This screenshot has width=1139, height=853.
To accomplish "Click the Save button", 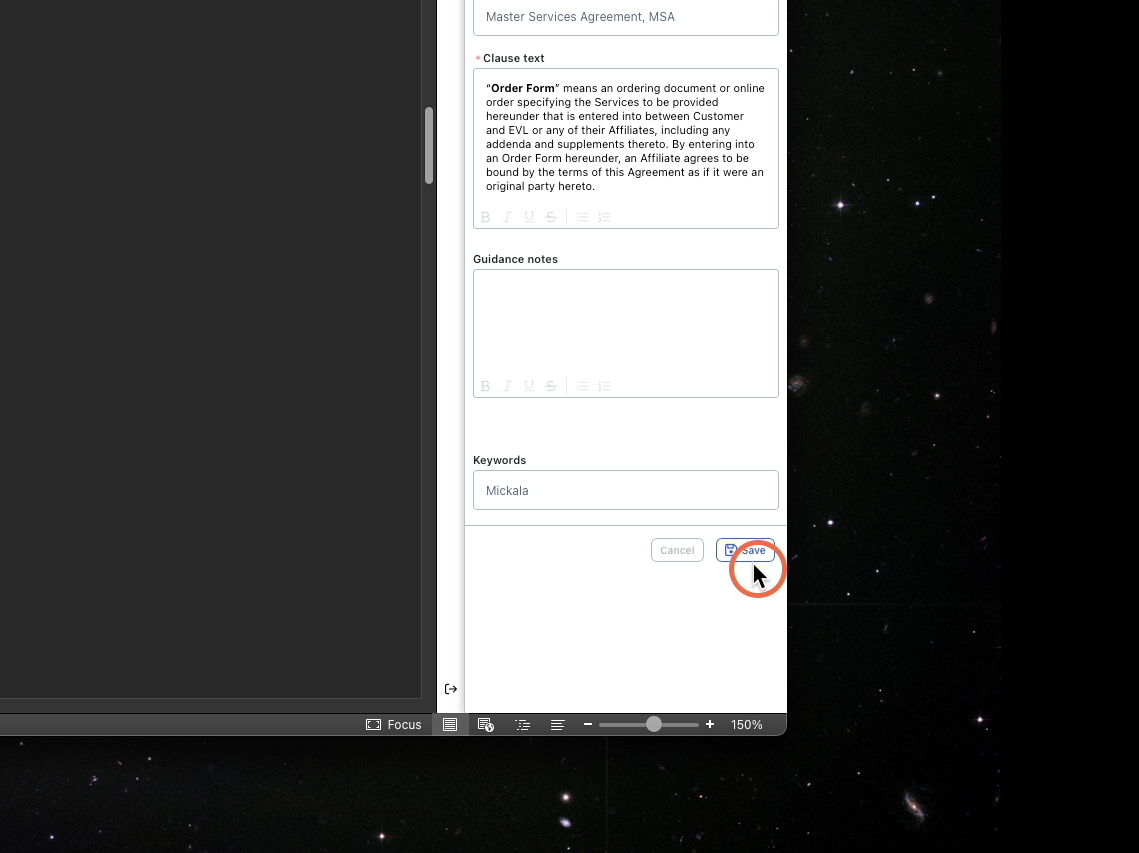I will coord(745,550).
